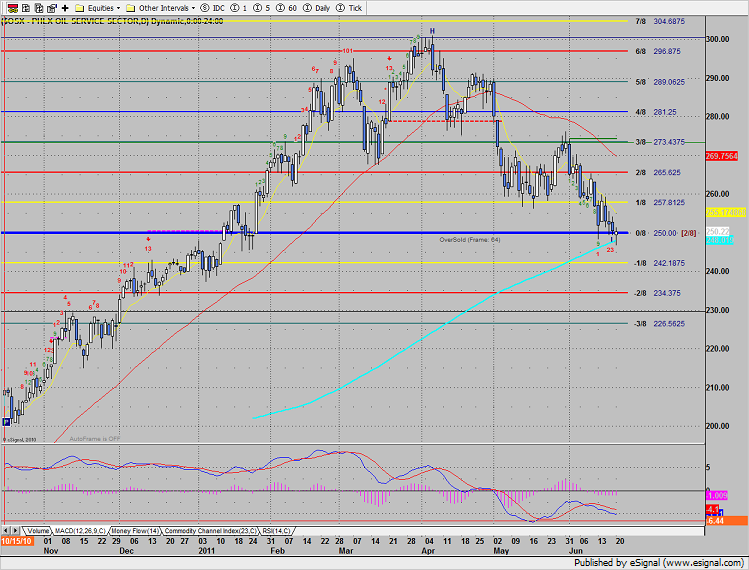Click the darker stacked-pages icon before the clipboard icon
Viewport: 749px width, 570px height.
point(39,8)
